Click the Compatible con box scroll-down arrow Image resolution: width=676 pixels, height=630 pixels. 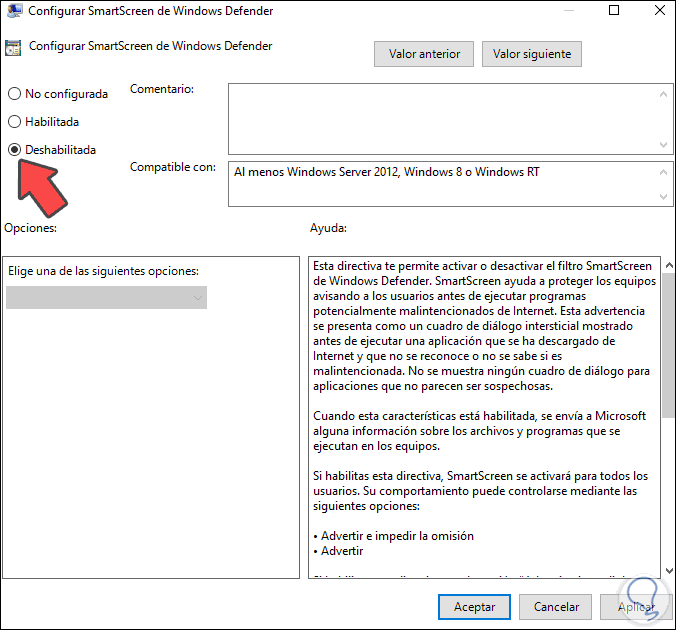(663, 197)
